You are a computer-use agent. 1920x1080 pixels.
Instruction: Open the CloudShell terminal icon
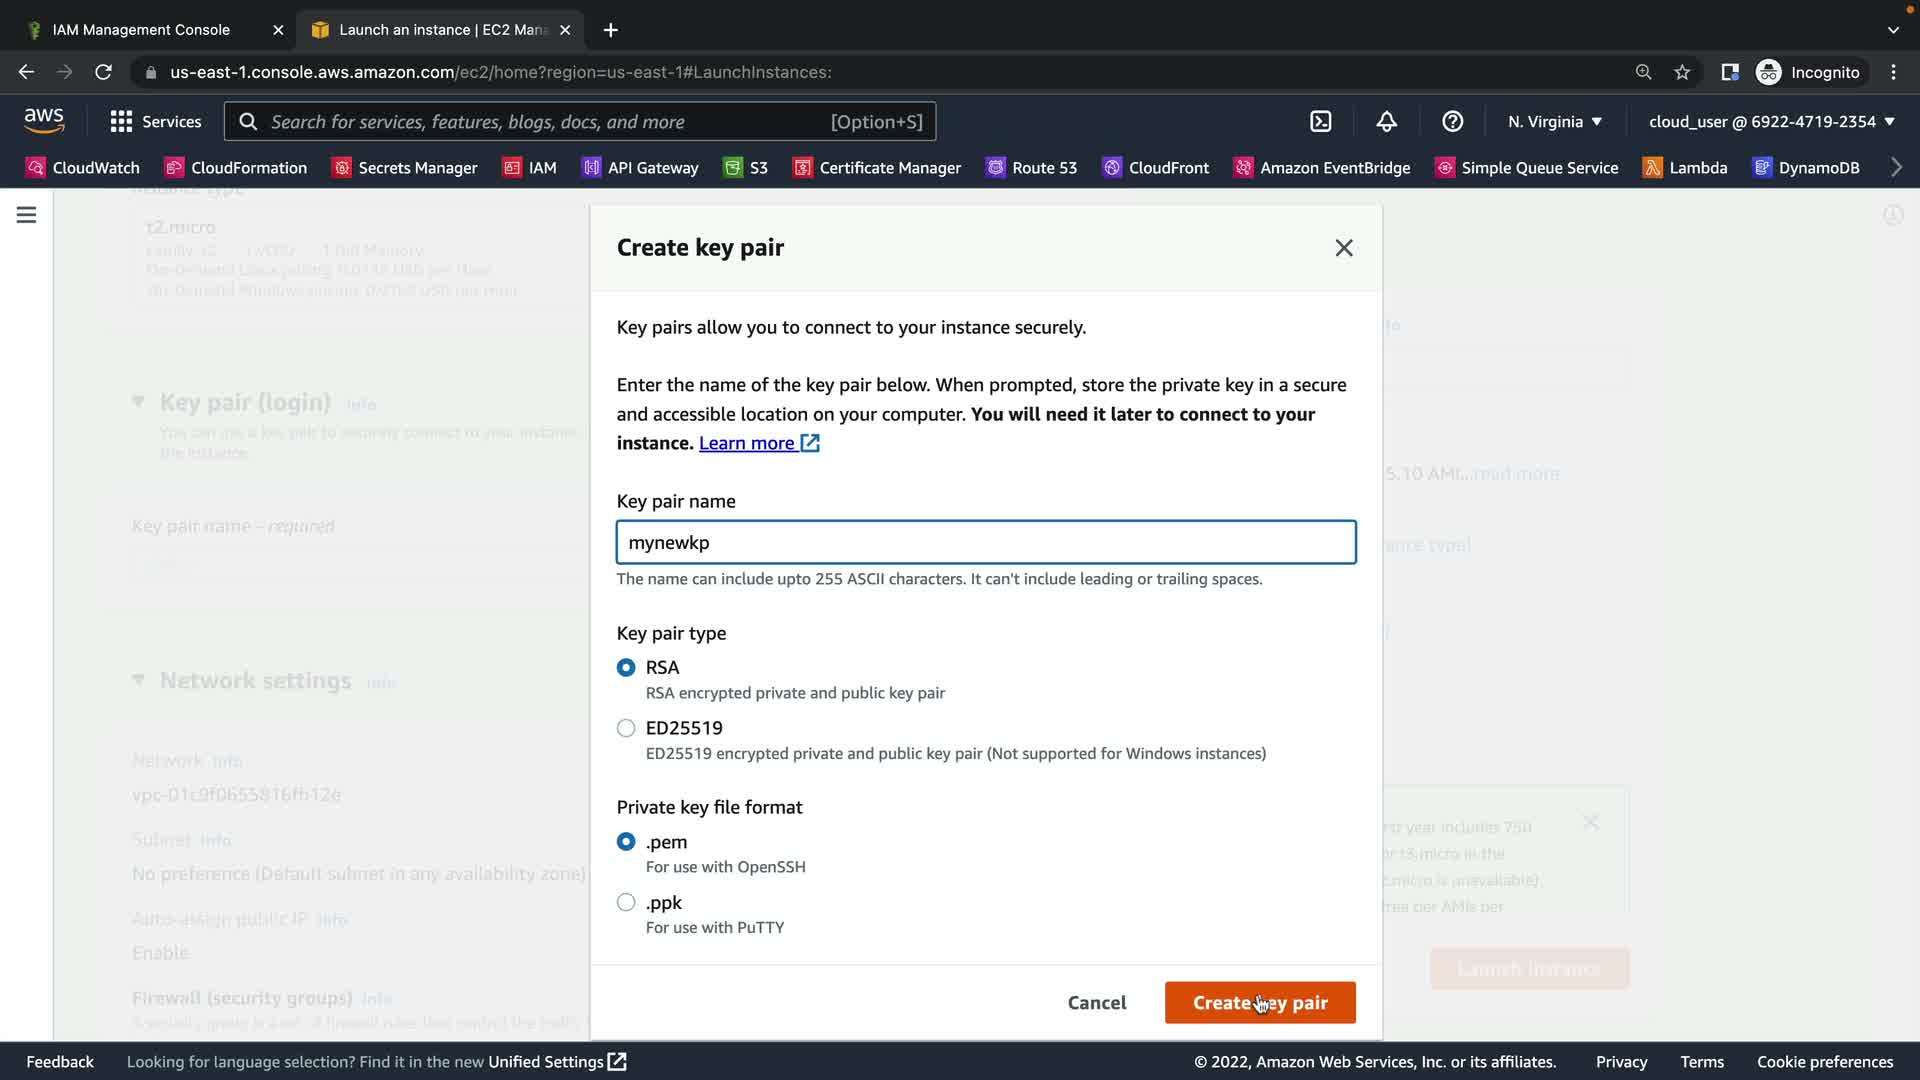click(x=1321, y=121)
